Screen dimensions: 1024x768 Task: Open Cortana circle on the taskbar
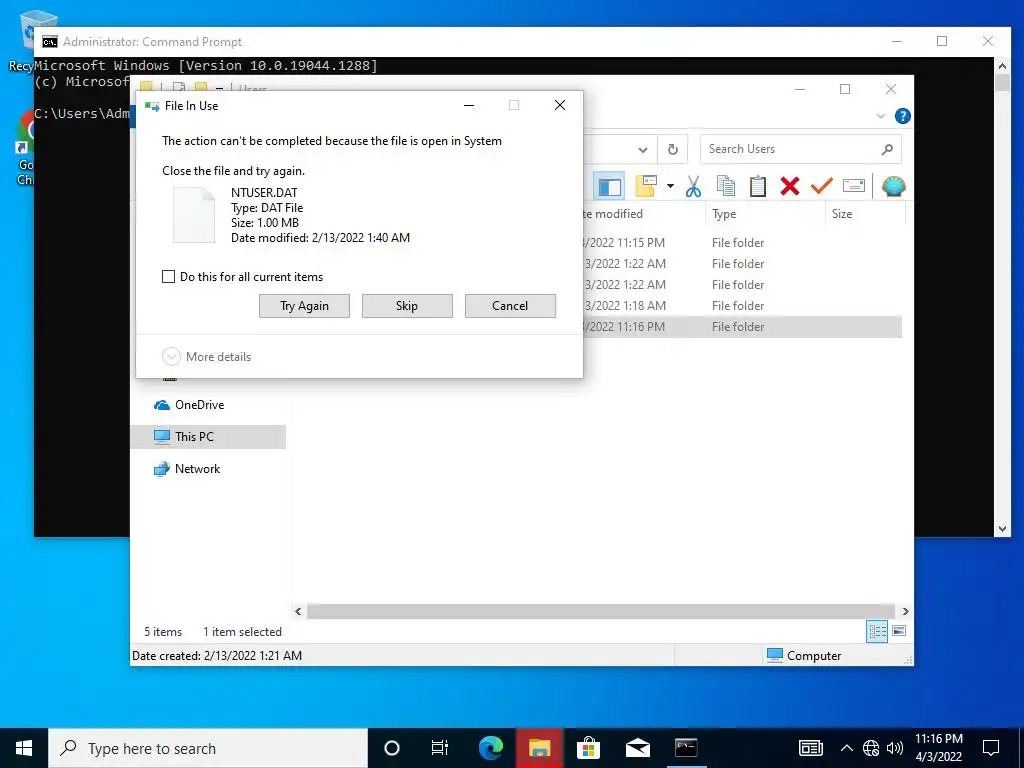tap(392, 748)
